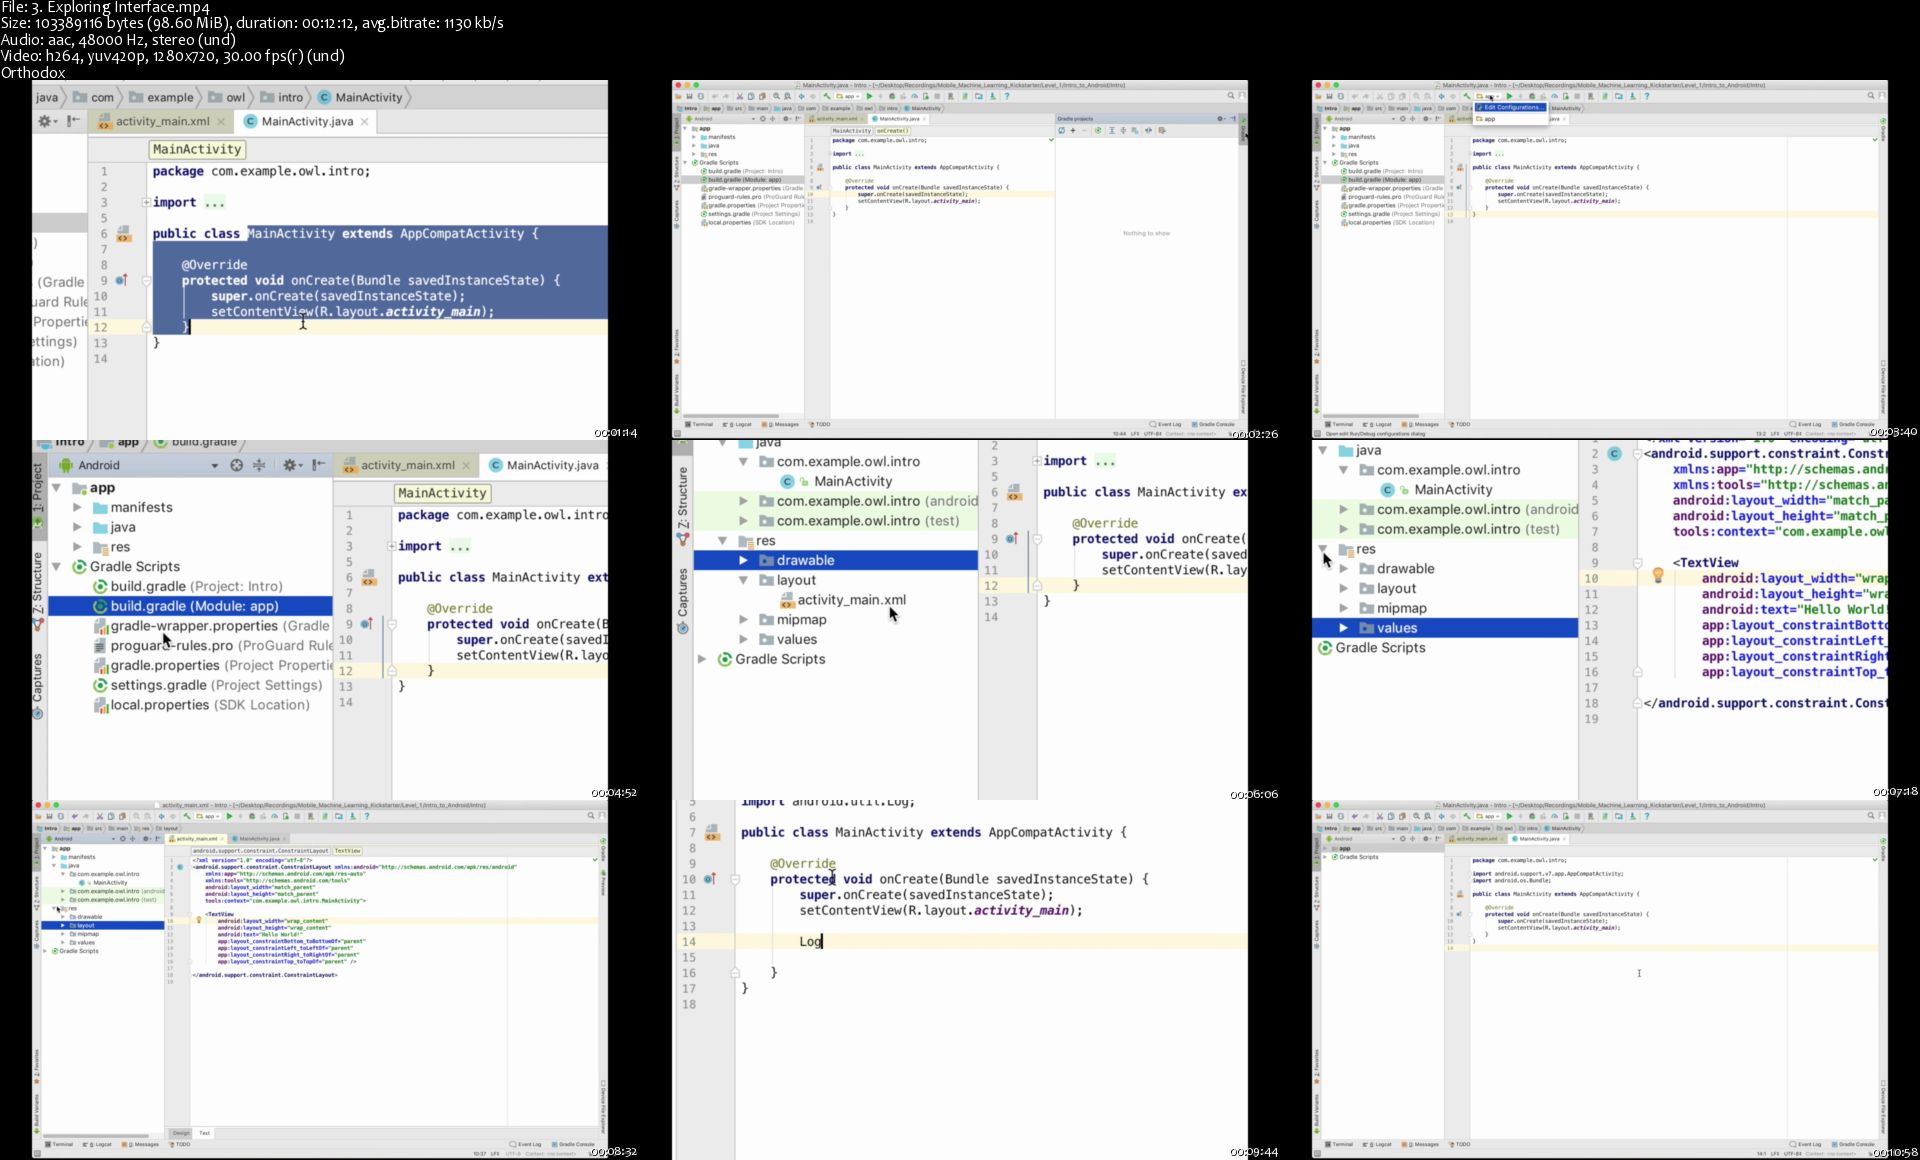Screen dimensions: 1920x1160
Task: Click the example breadcrumb in 00:01:14 frame
Action: (161, 97)
